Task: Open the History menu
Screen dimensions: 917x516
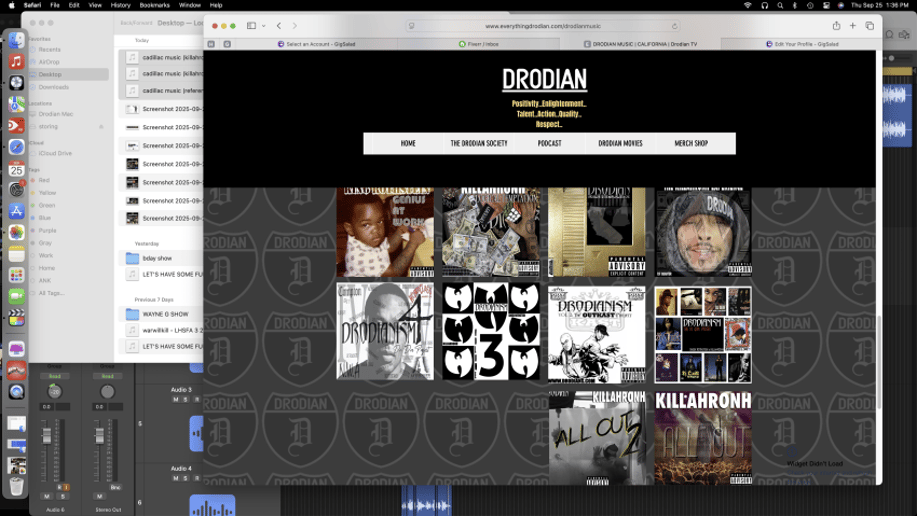Action: 120,5
